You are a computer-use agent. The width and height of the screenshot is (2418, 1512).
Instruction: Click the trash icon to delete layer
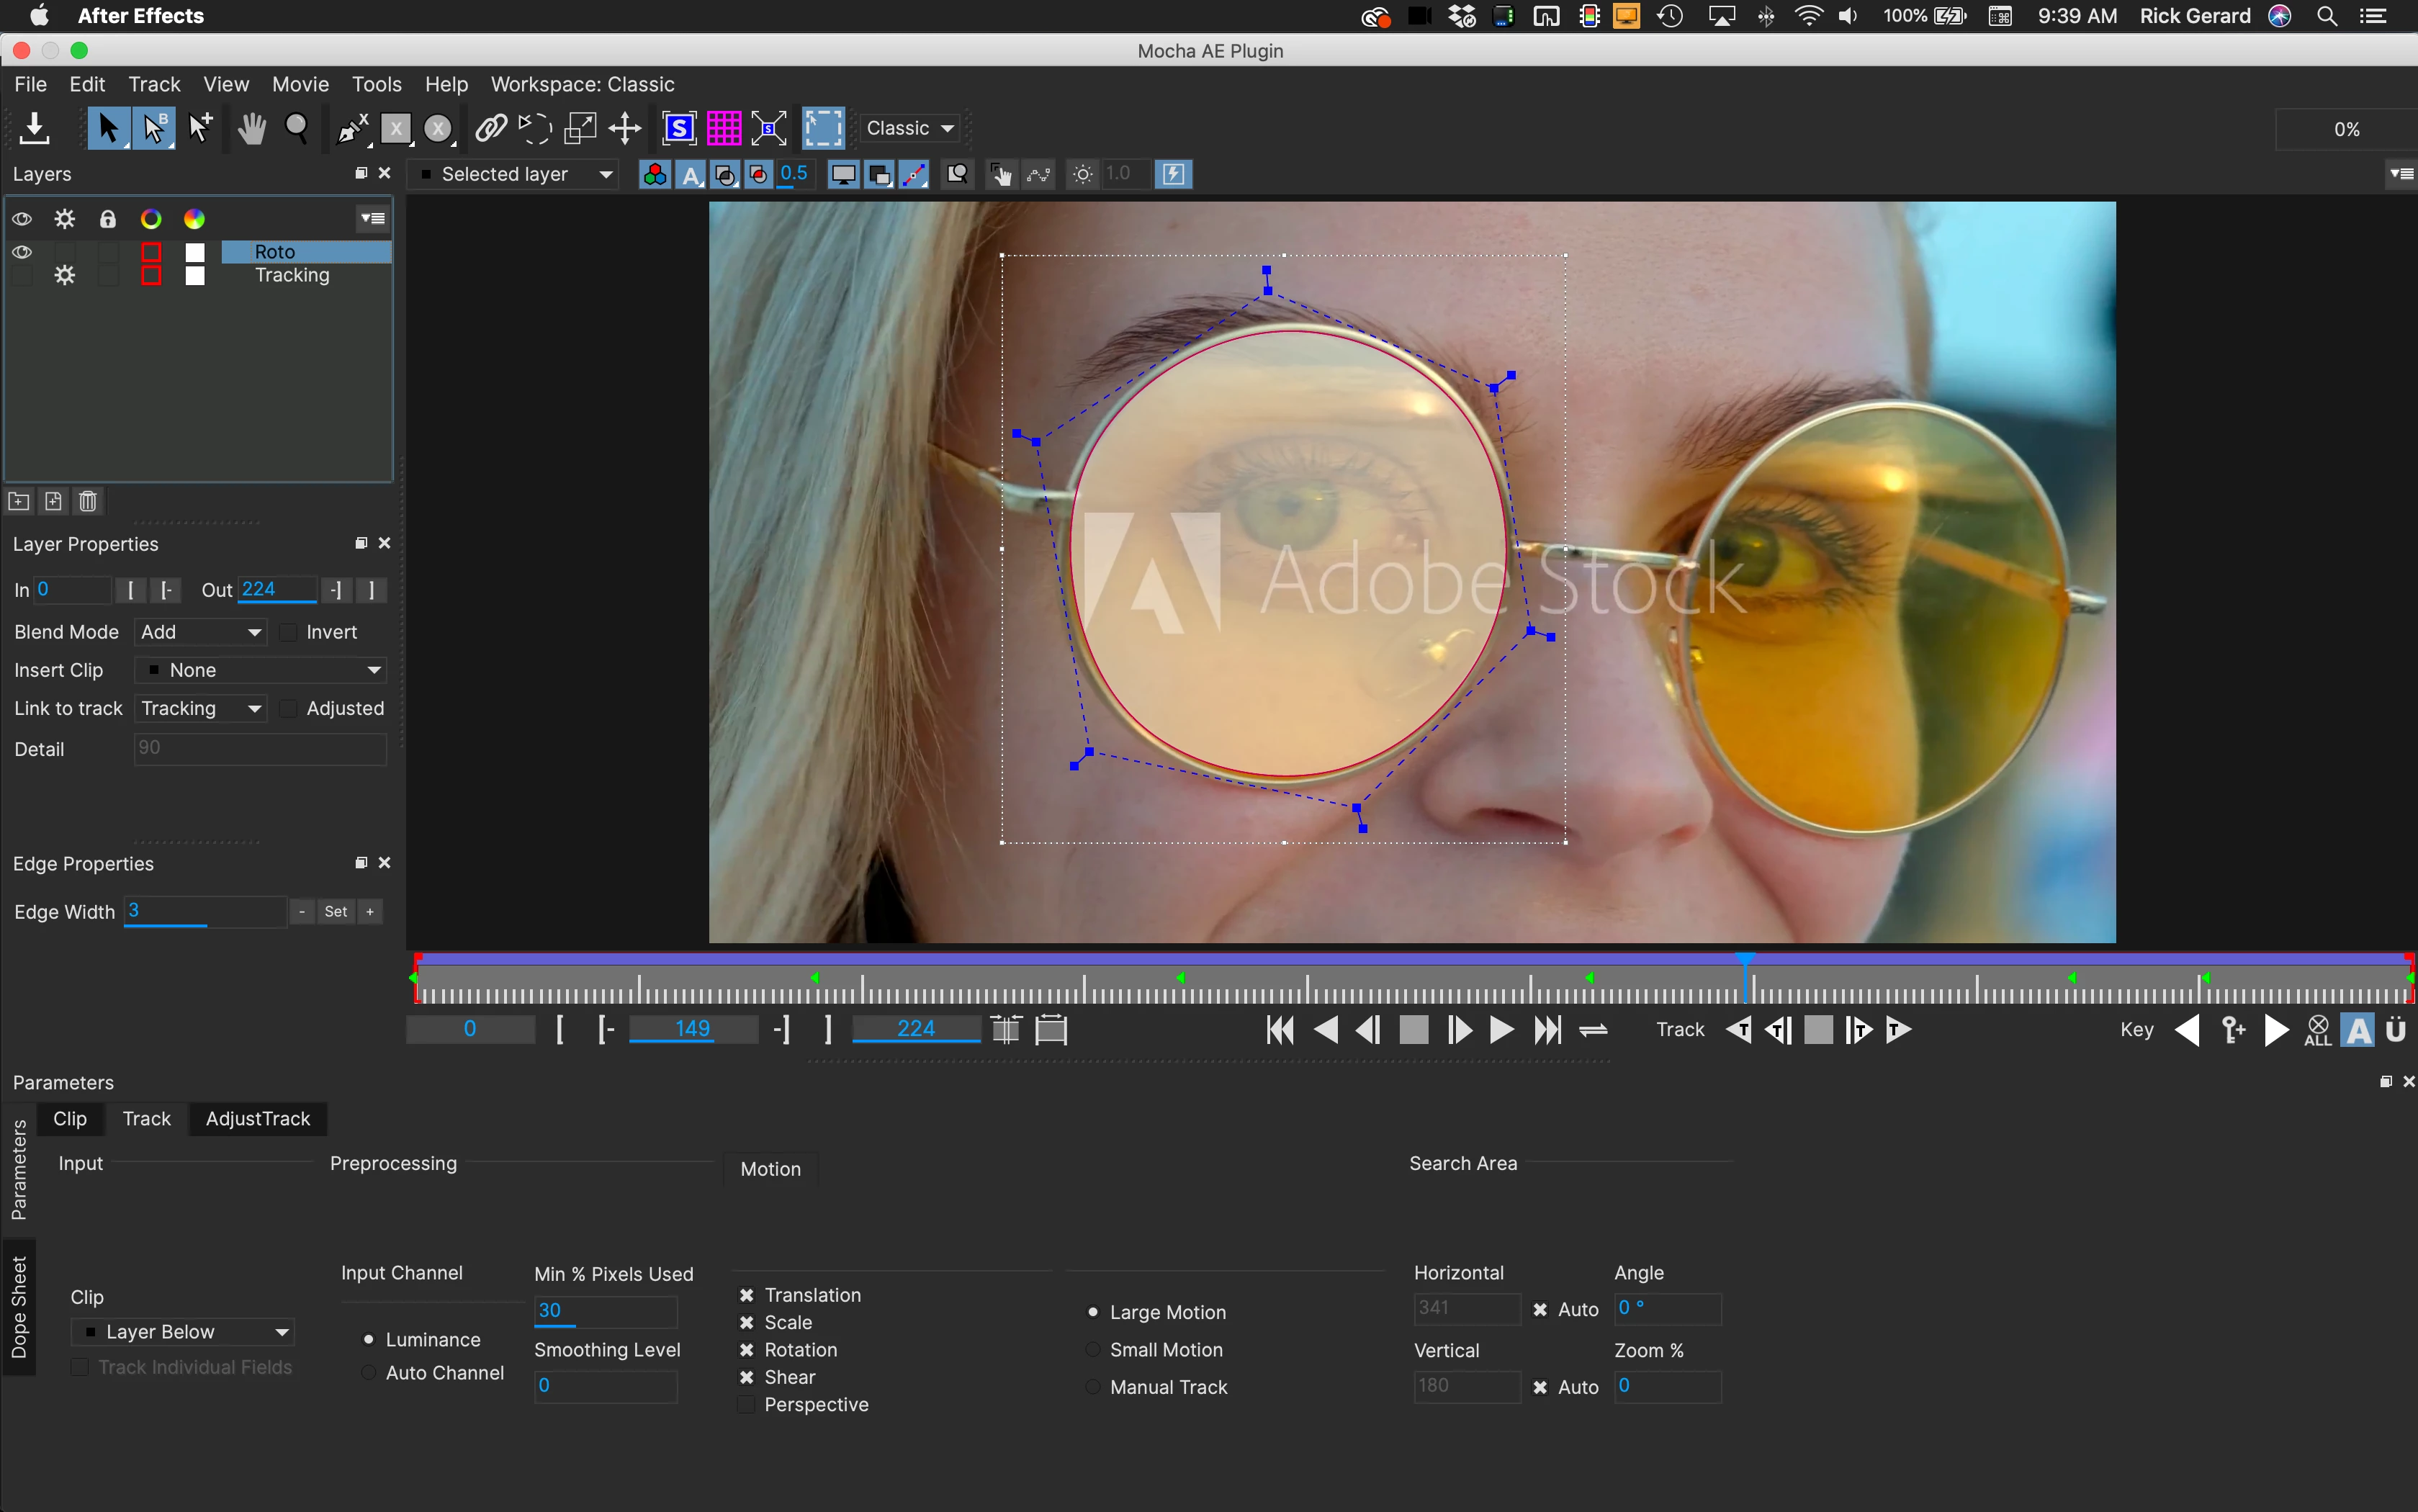[x=88, y=501]
